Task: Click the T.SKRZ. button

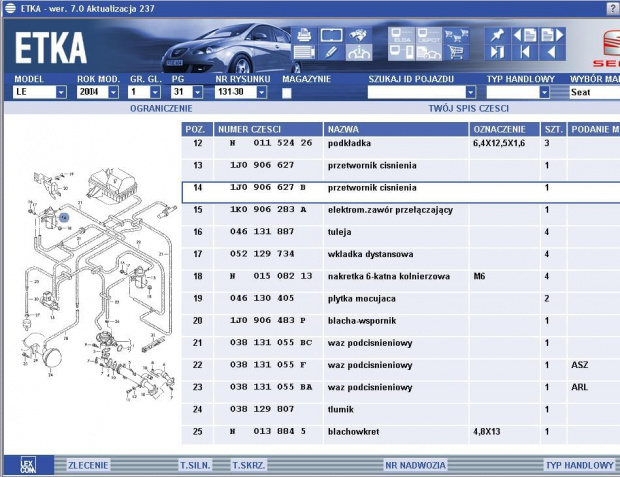Action: tap(249, 465)
